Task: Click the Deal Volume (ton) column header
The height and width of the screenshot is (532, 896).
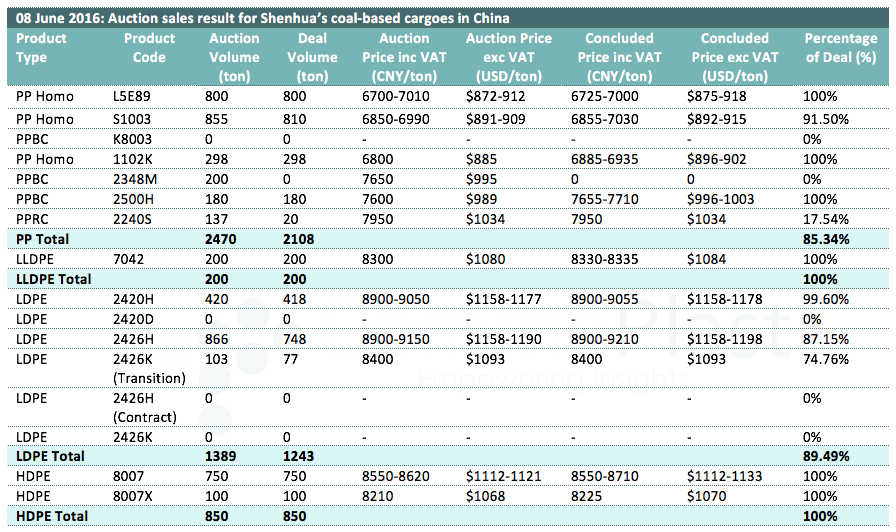Action: click(x=312, y=57)
